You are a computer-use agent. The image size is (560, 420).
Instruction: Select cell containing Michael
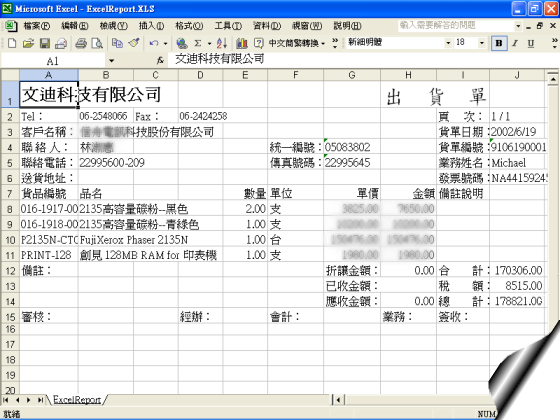tap(518, 163)
